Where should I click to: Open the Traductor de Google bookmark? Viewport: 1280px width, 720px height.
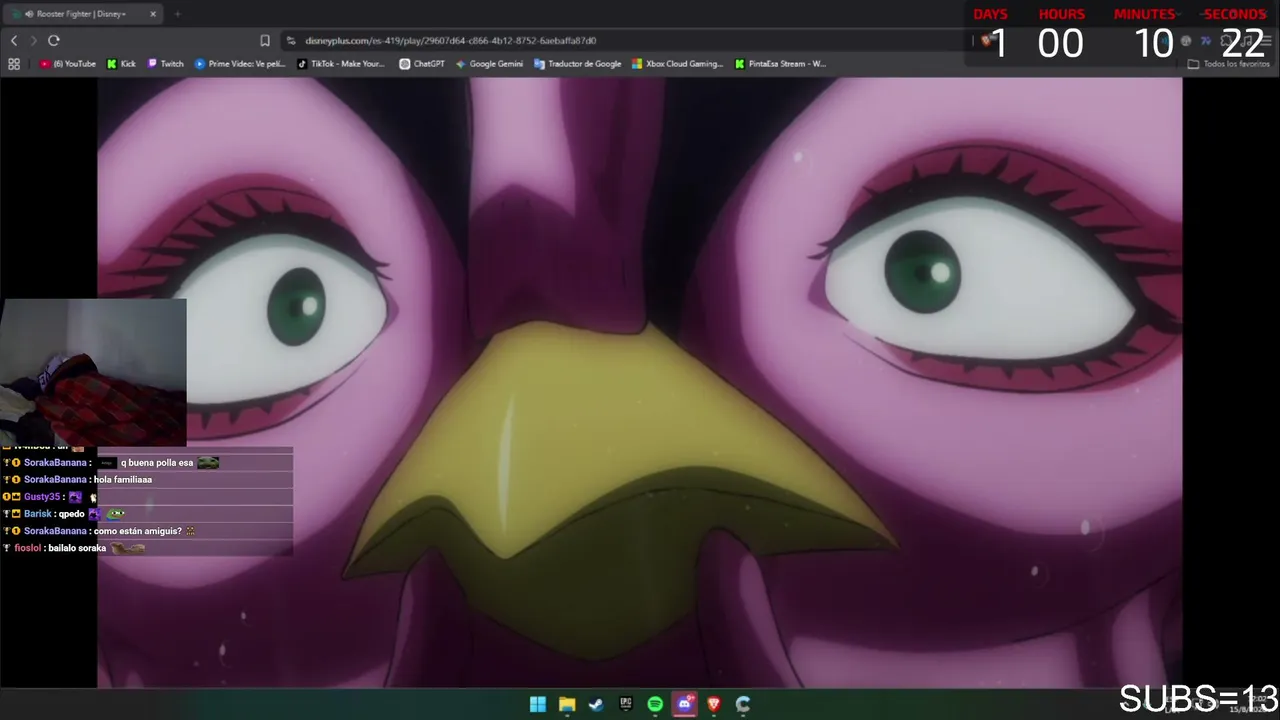tap(578, 64)
